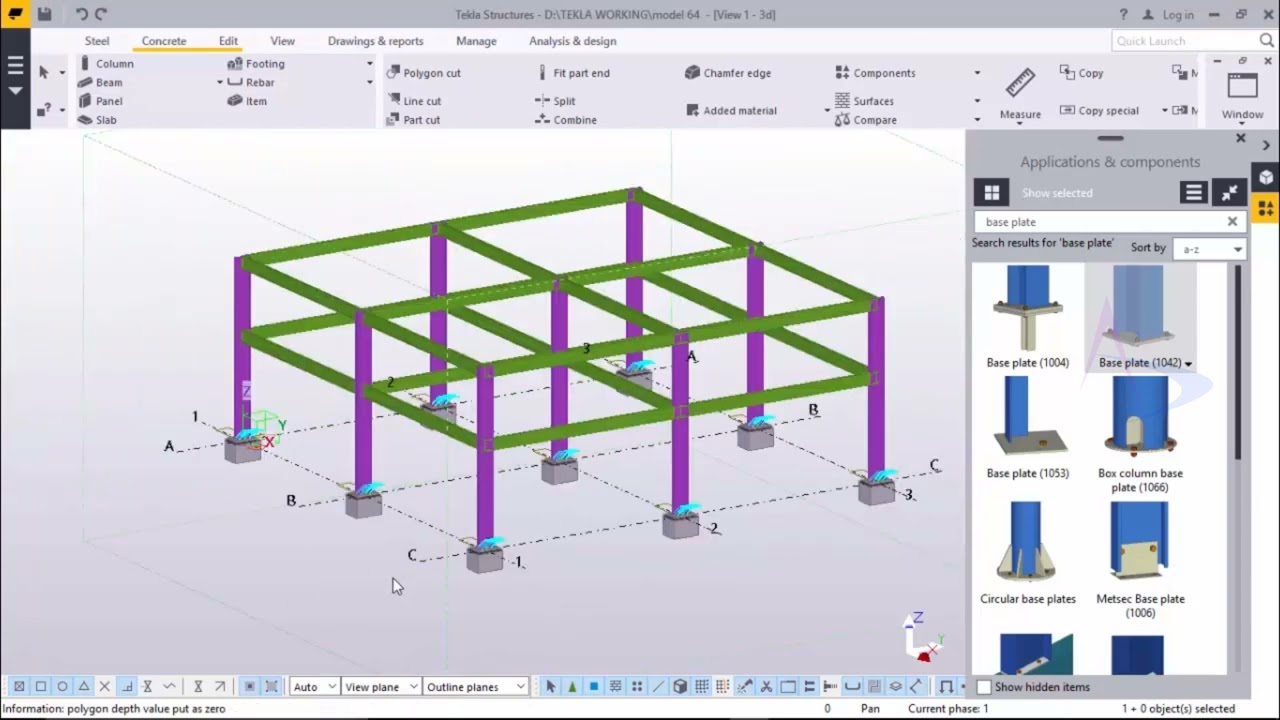The height and width of the screenshot is (720, 1280).
Task: Activate the Line cut command
Action: click(x=414, y=101)
